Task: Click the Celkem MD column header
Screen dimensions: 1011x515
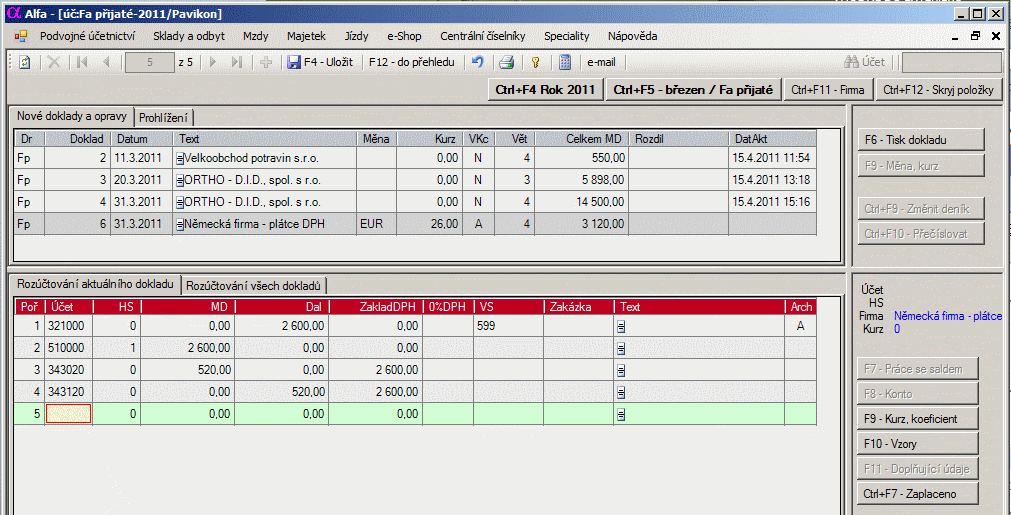Action: 582,139
